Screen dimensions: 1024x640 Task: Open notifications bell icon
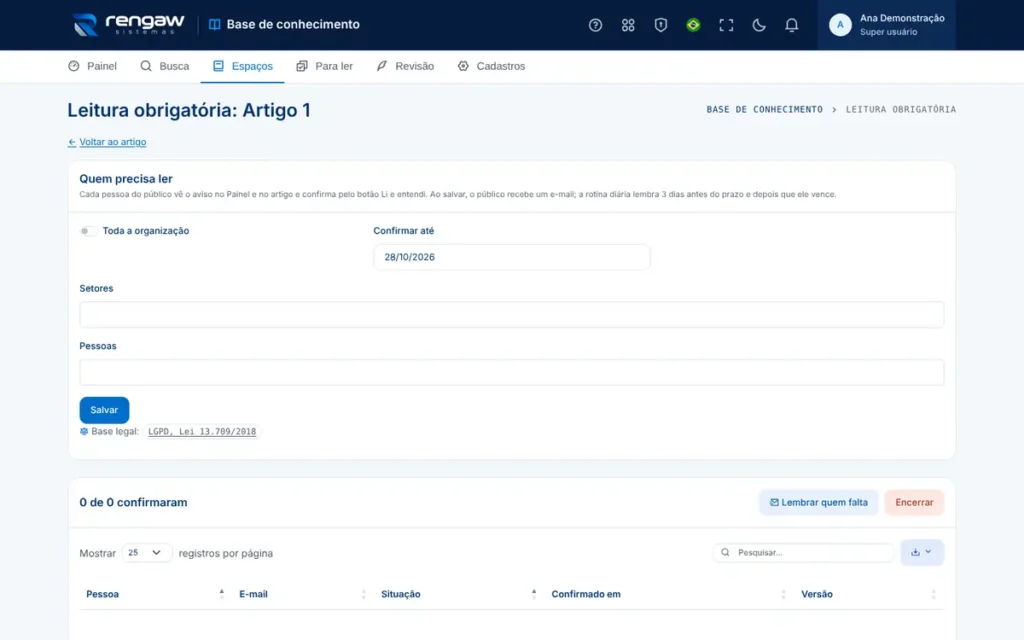tap(791, 25)
